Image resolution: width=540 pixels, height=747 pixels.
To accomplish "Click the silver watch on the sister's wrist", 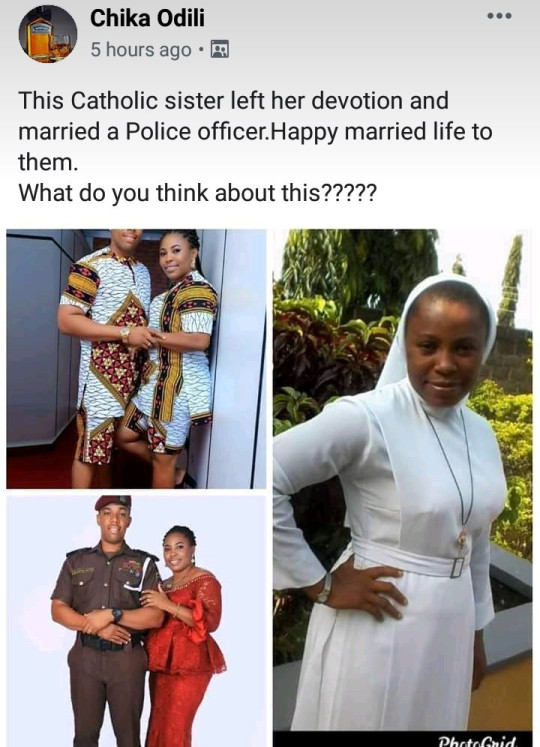I will (325, 588).
